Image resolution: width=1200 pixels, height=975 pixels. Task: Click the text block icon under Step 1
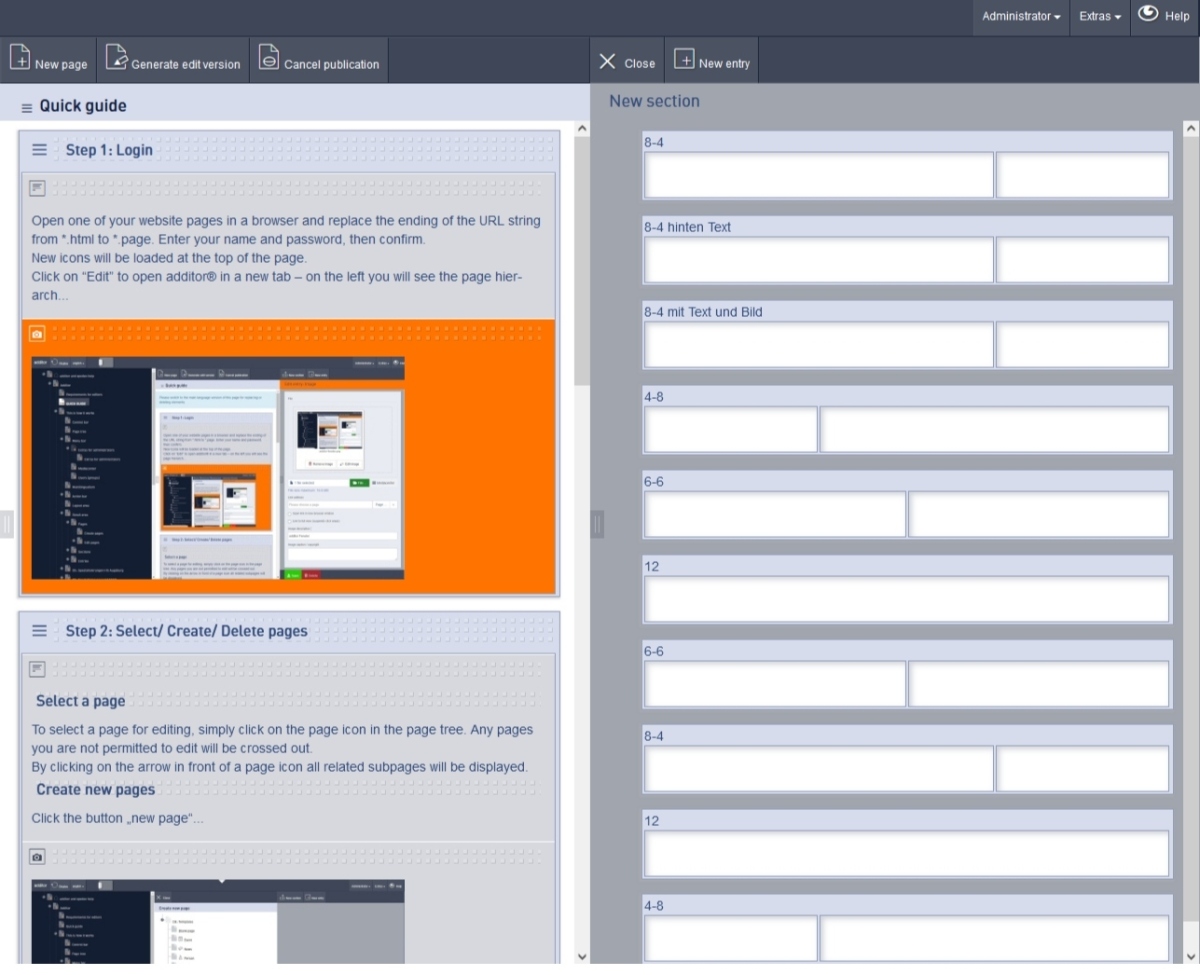point(37,188)
